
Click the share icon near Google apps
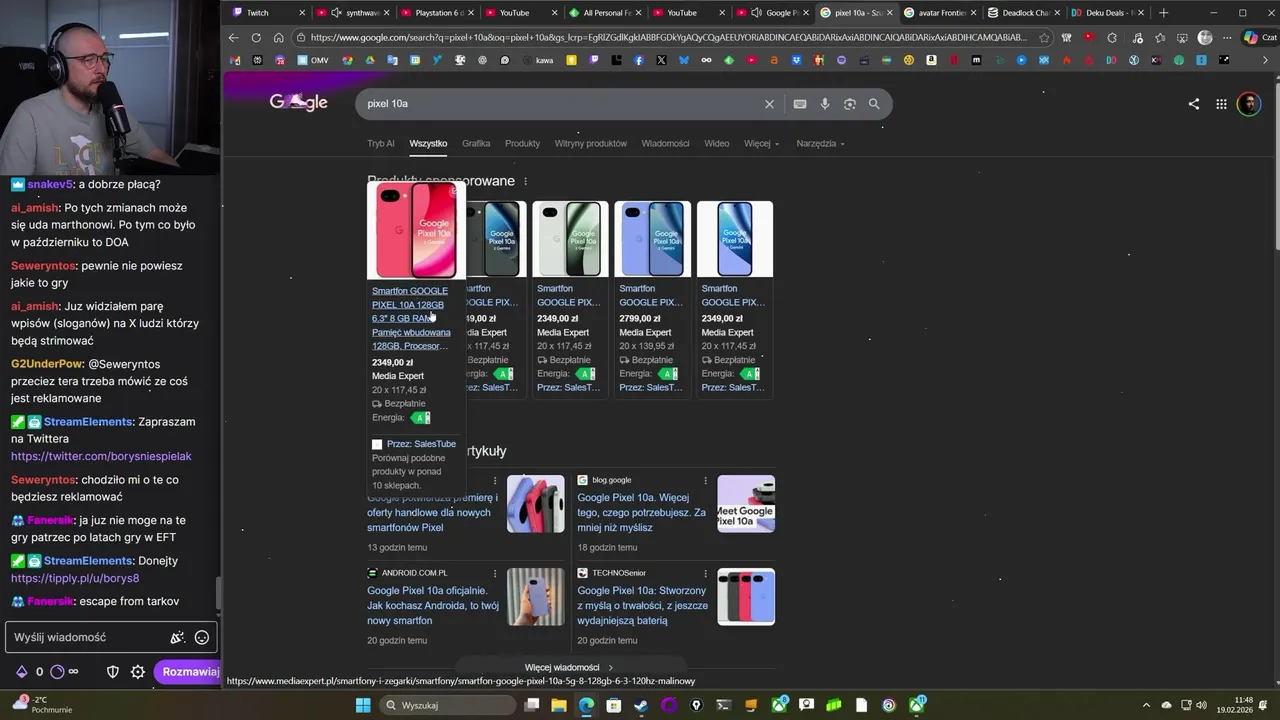tap(1193, 104)
